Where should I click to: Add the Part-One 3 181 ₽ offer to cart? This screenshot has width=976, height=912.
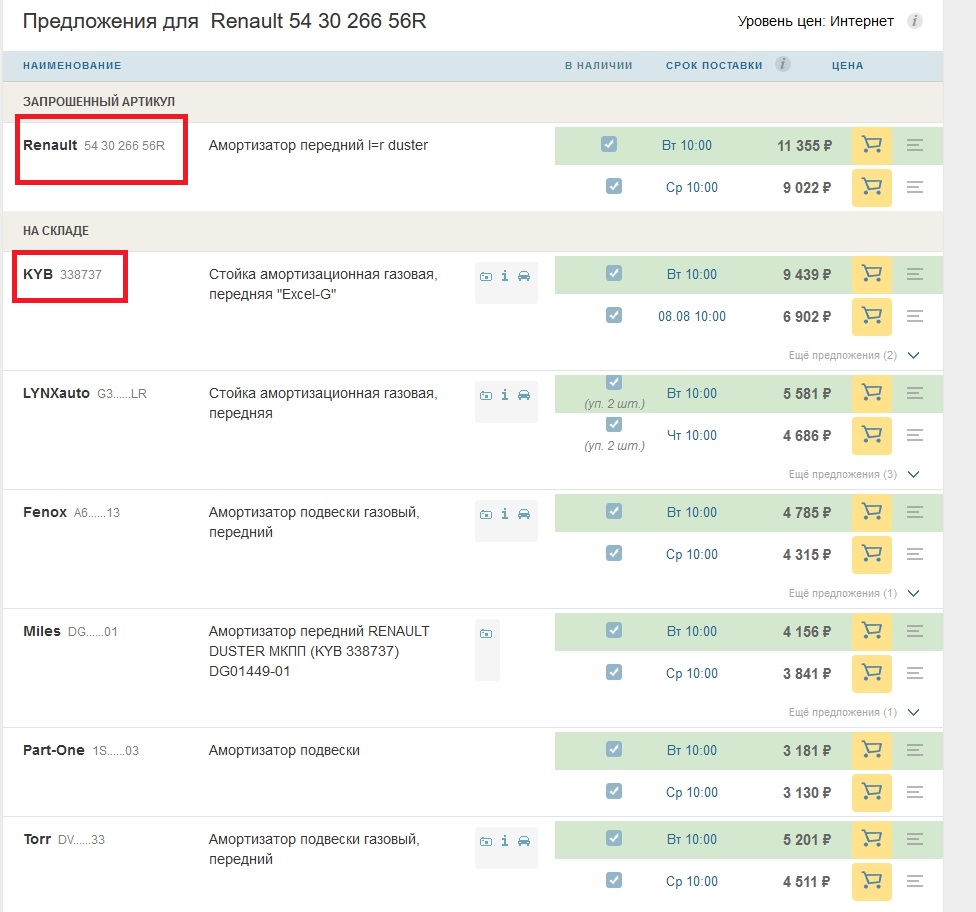point(871,750)
